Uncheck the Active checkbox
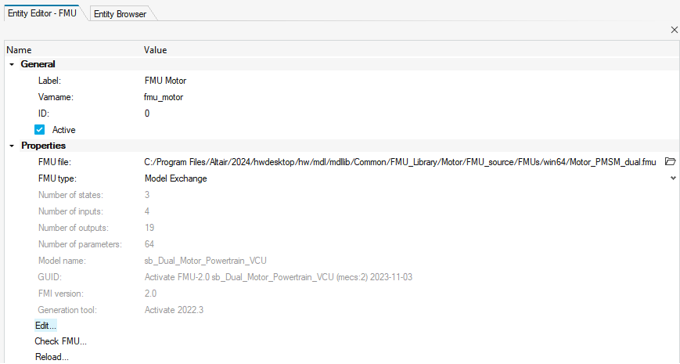680x364 pixels. point(39,130)
